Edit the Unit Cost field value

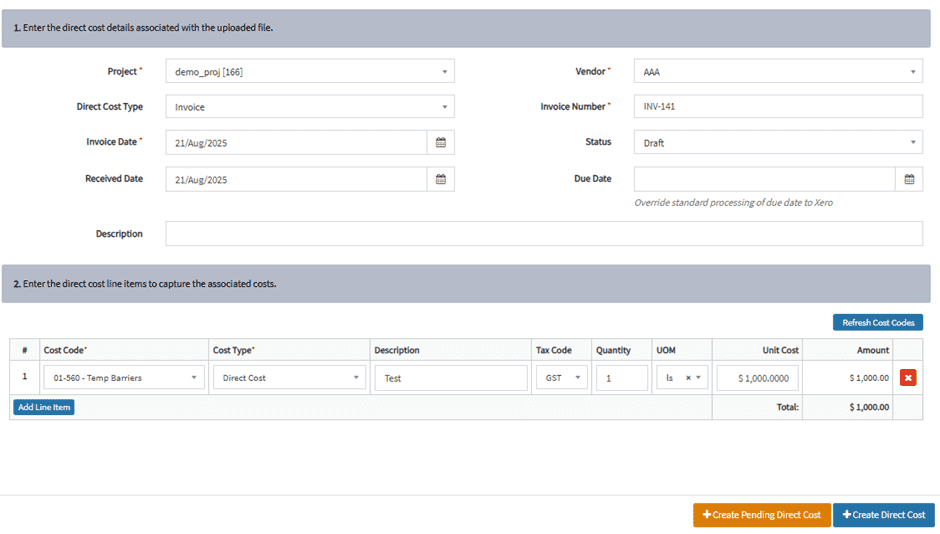(757, 378)
